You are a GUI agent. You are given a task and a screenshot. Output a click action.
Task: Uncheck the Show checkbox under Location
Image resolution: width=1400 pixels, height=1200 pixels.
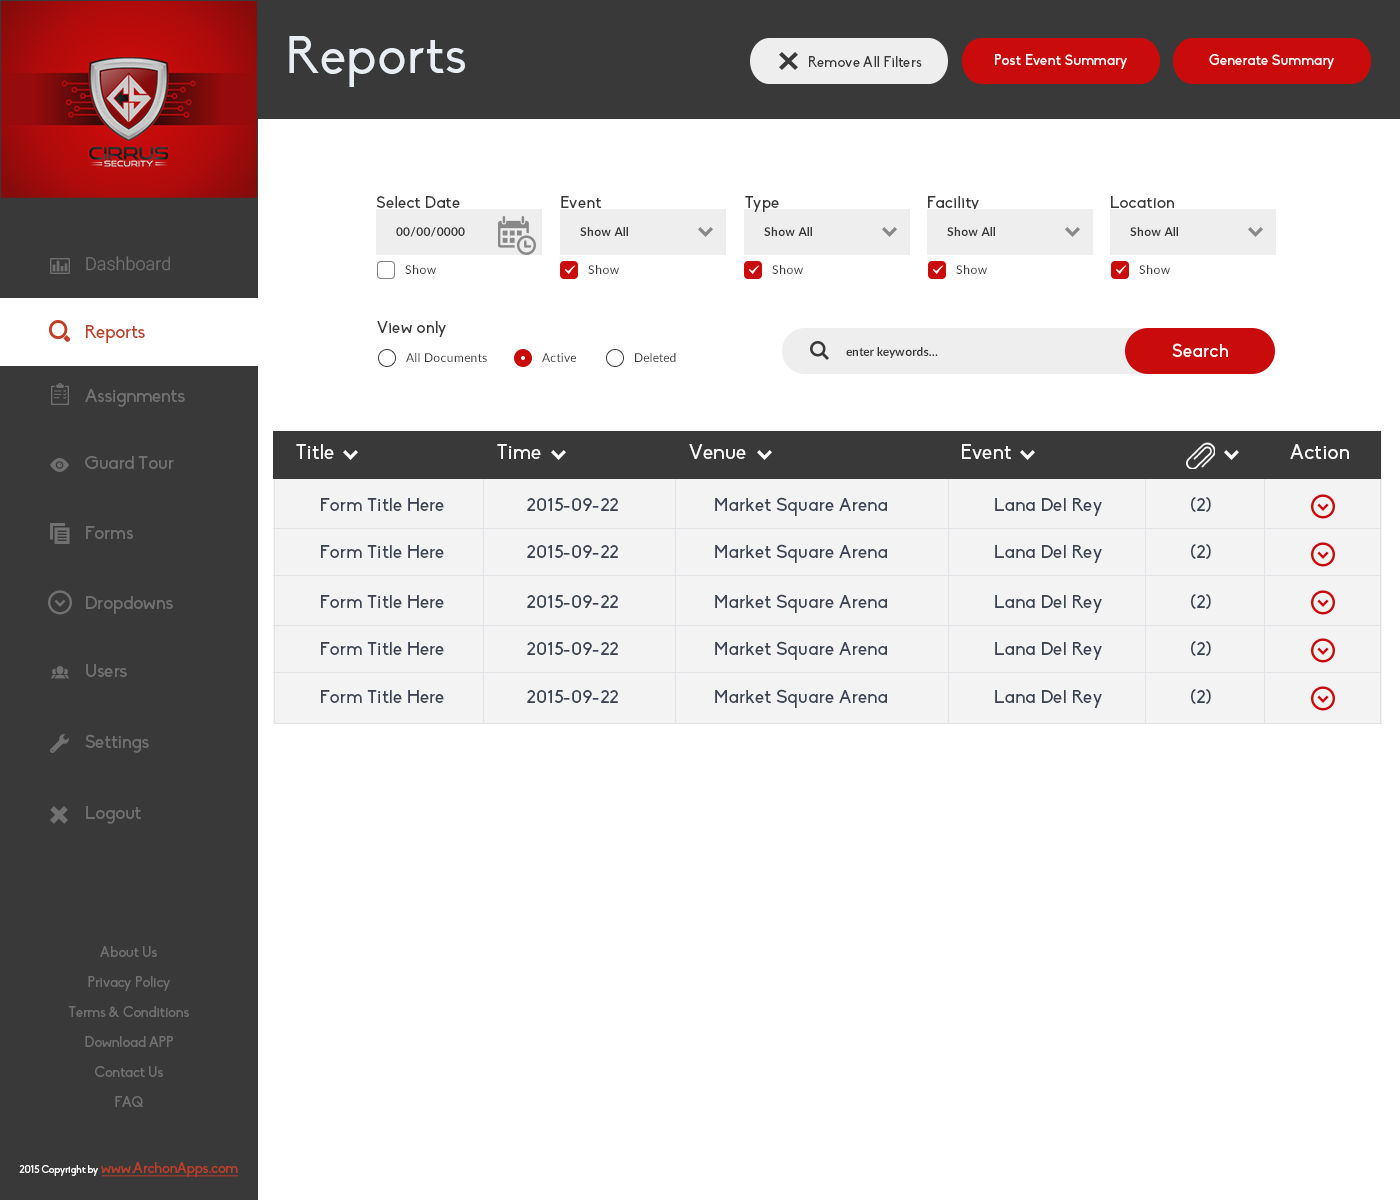tap(1120, 270)
